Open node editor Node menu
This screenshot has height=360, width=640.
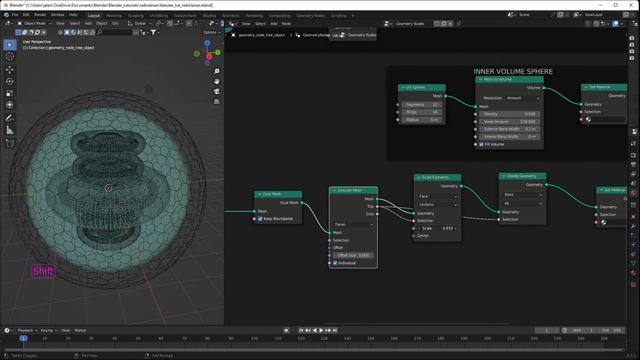pyautogui.click(x=287, y=24)
